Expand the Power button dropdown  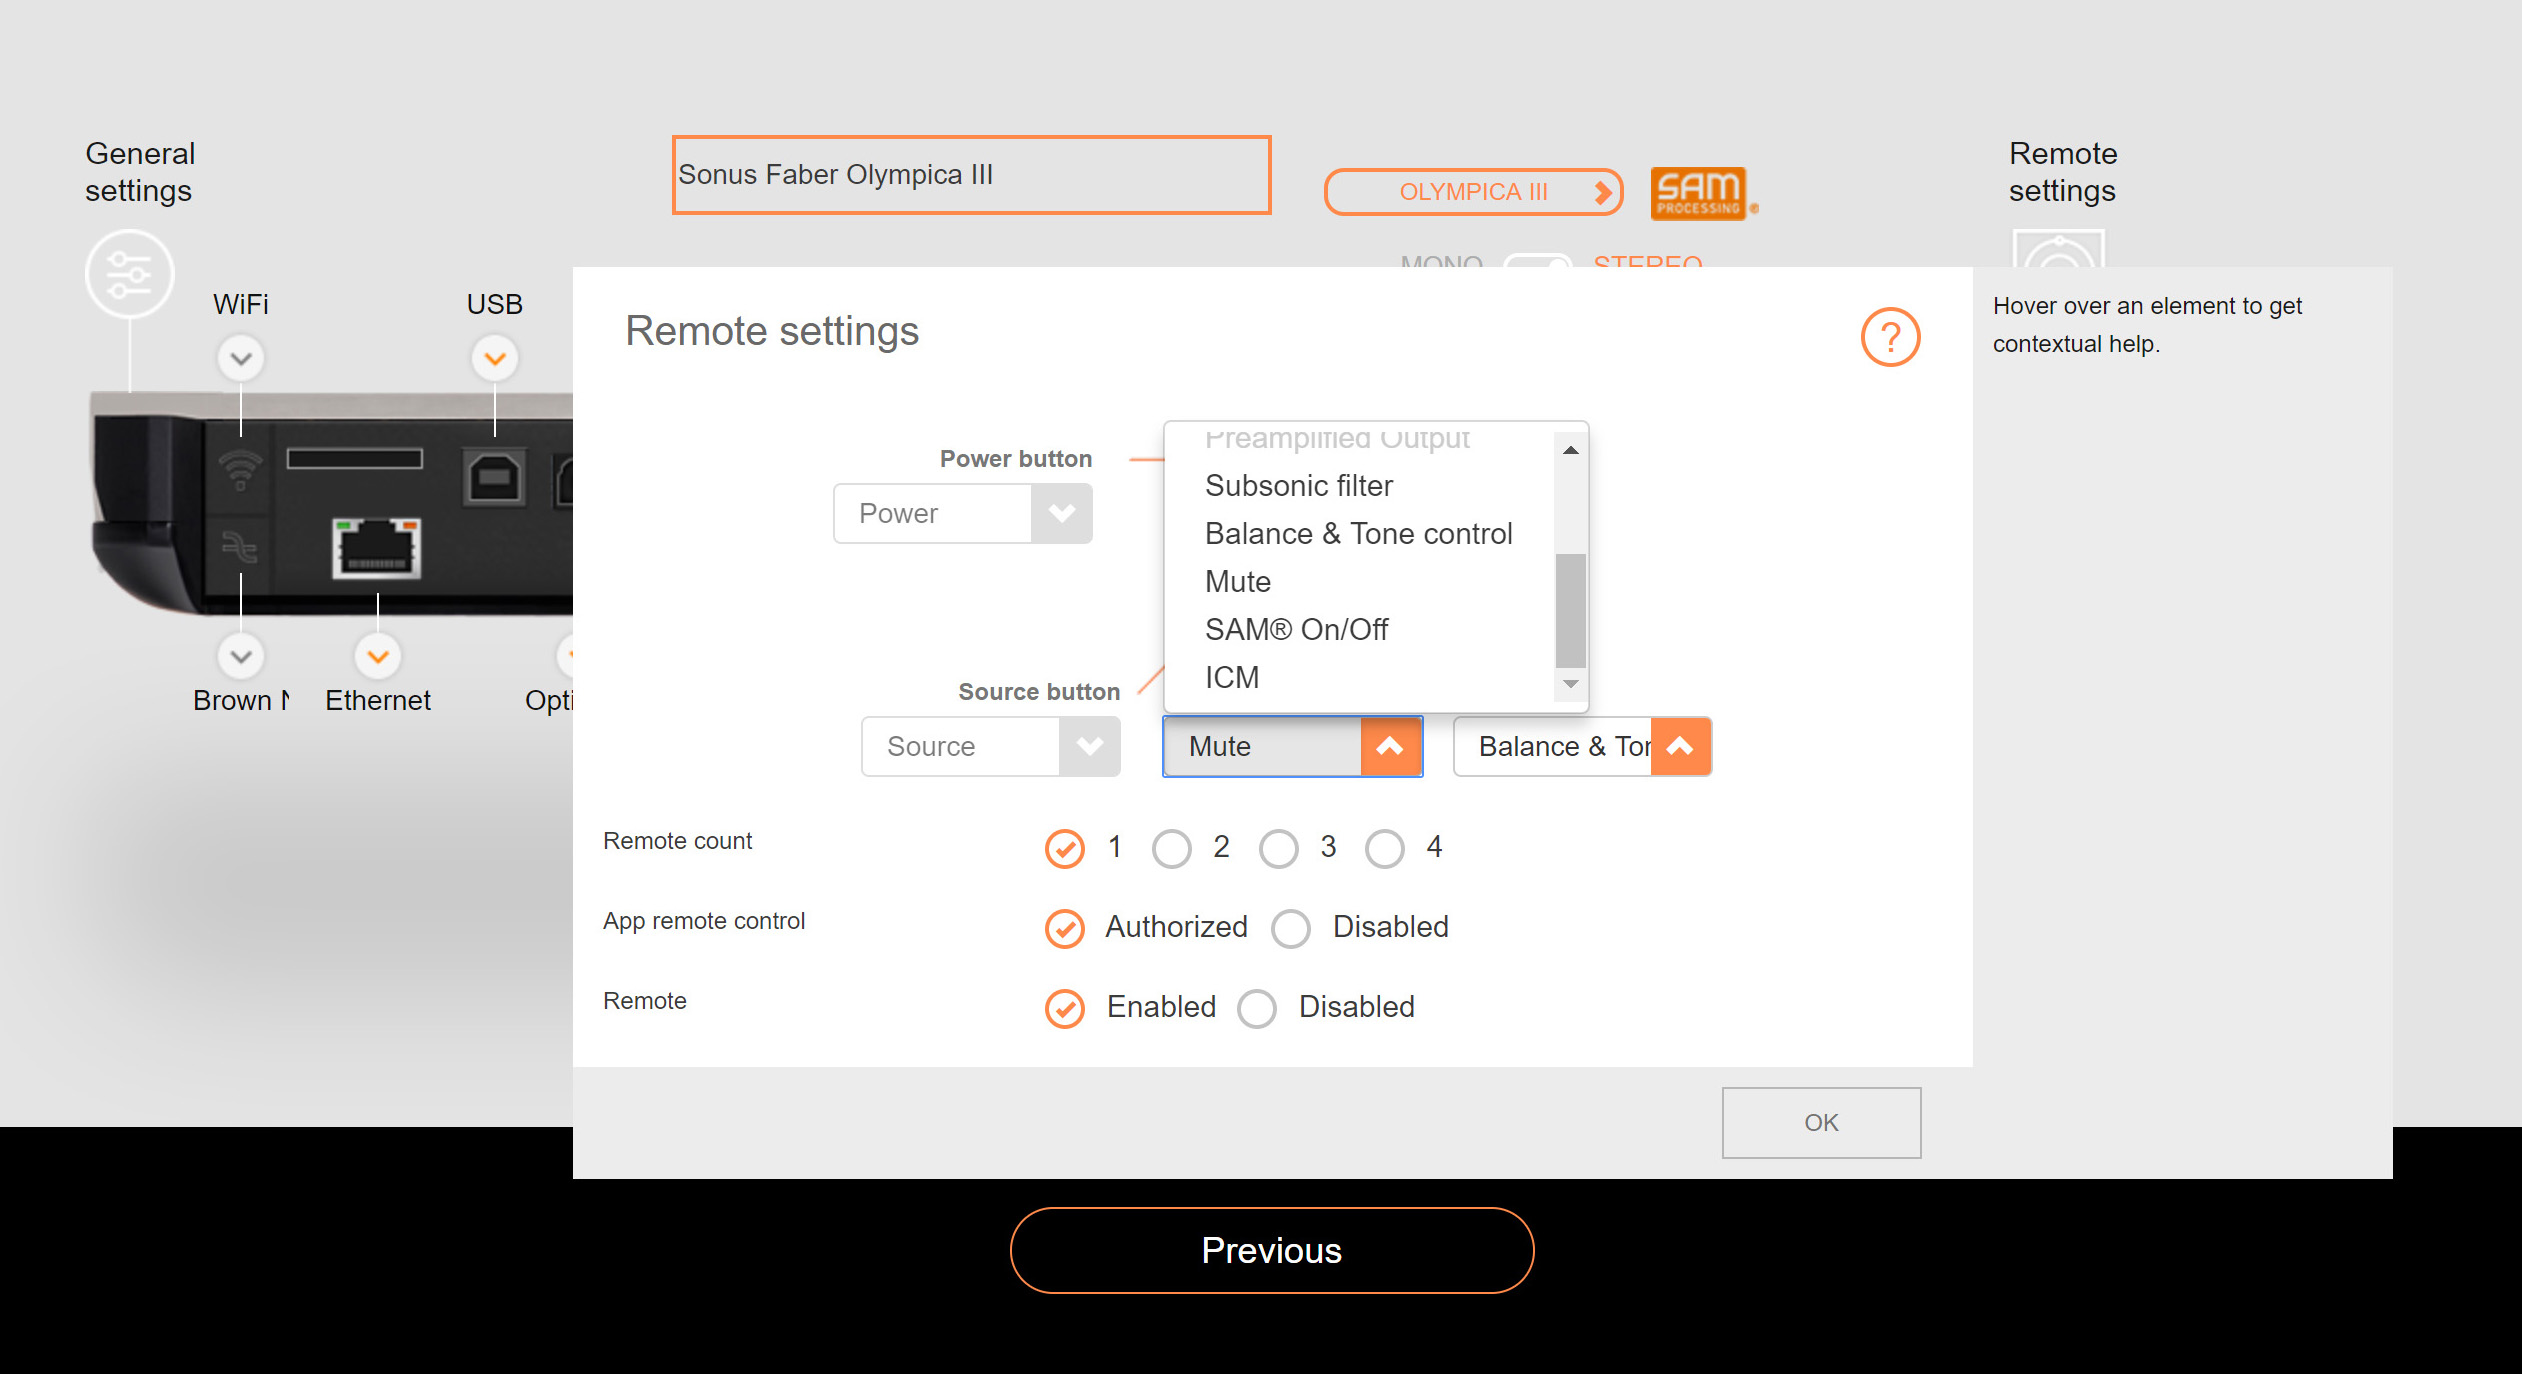click(x=1061, y=513)
